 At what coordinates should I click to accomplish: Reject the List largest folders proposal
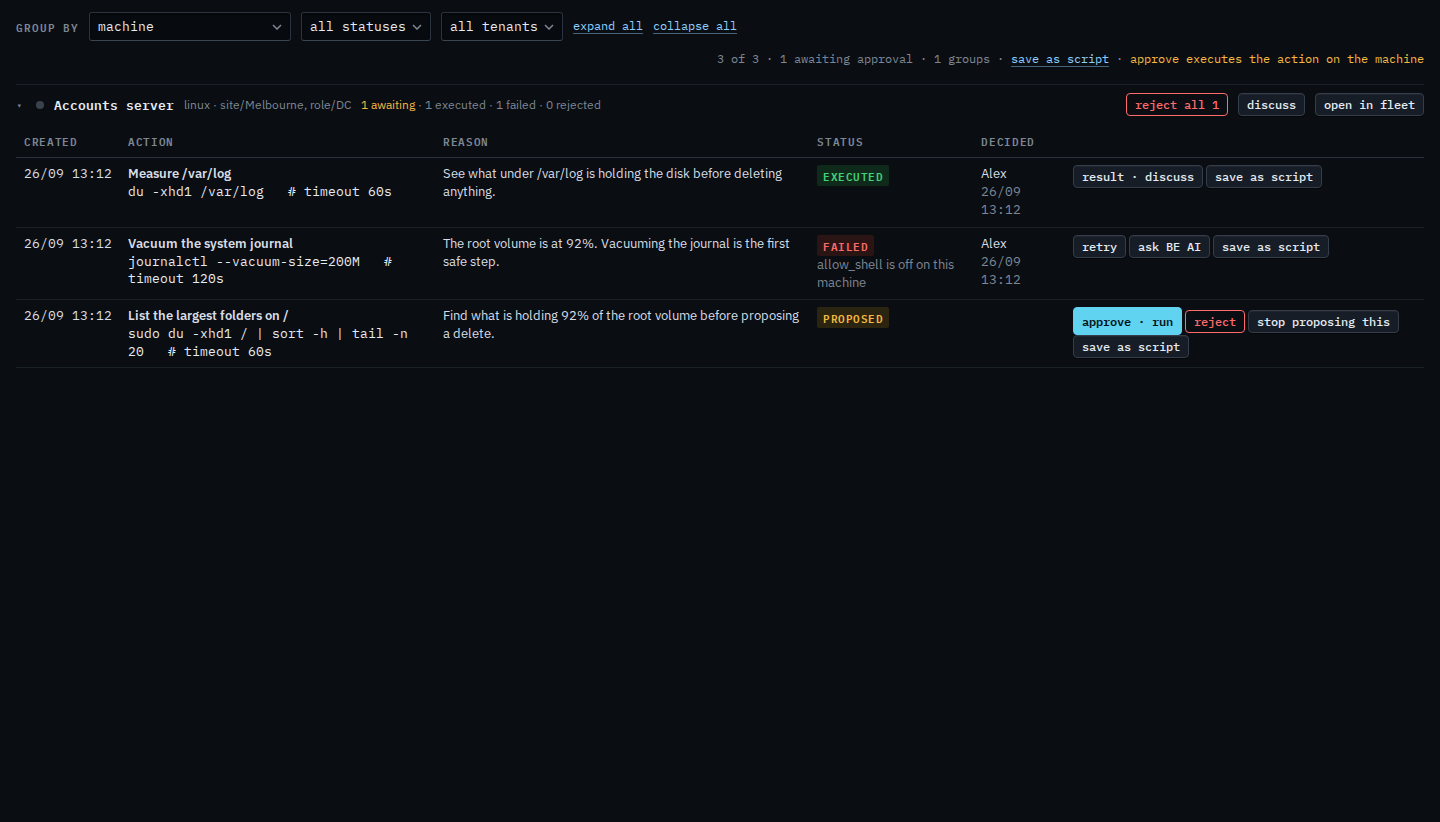point(1215,321)
